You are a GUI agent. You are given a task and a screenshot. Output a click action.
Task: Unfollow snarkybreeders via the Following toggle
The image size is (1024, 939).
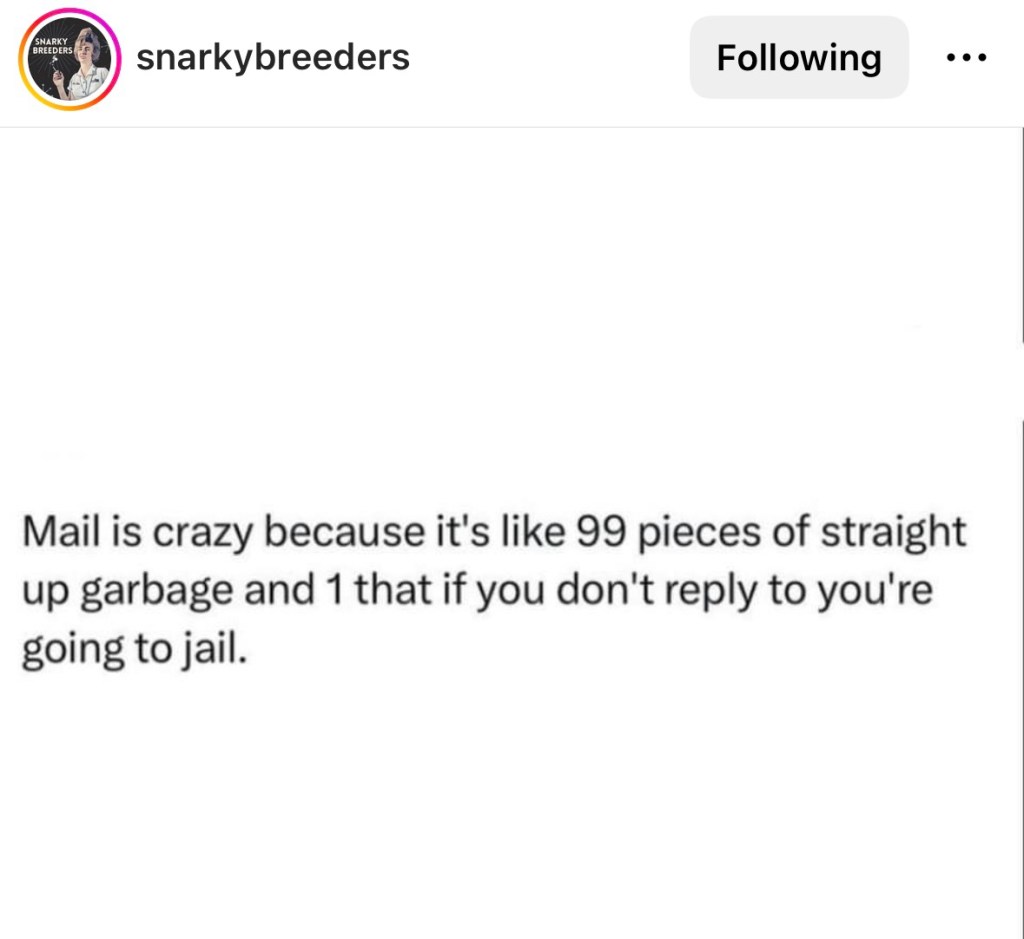pyautogui.click(x=798, y=58)
